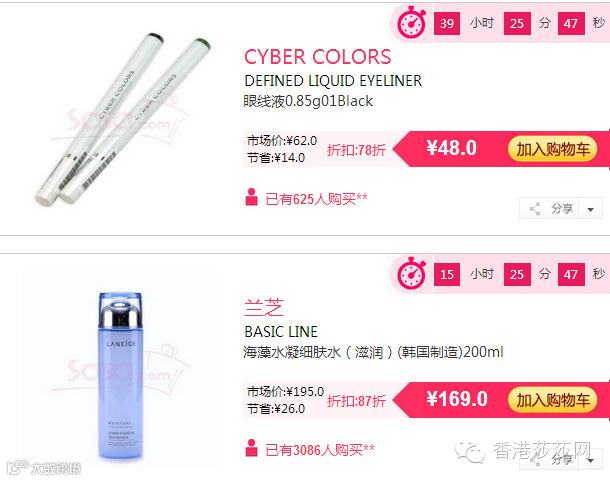Click buyer person icon beside 625 purchases
610x481 pixels.
[251, 197]
